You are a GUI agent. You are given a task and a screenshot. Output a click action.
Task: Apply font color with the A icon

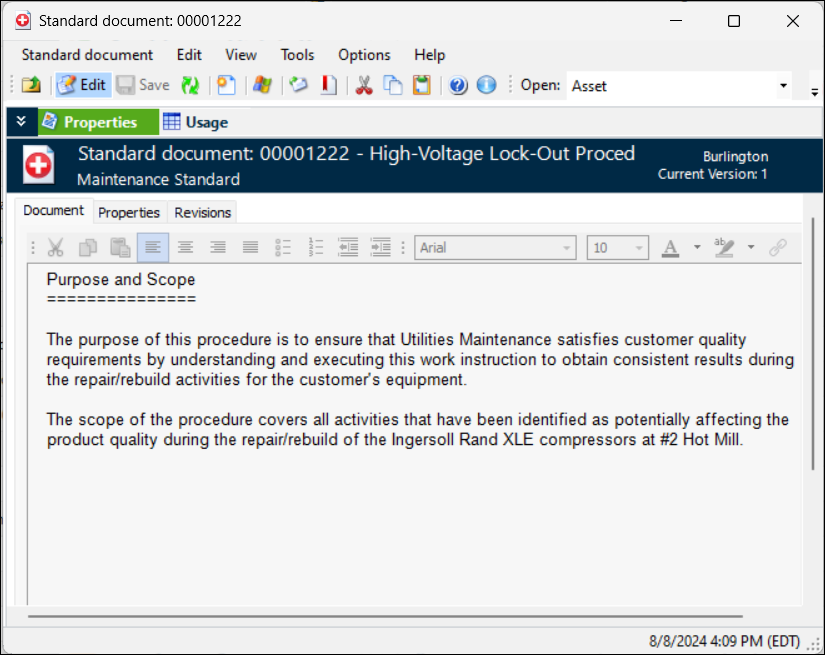point(670,247)
